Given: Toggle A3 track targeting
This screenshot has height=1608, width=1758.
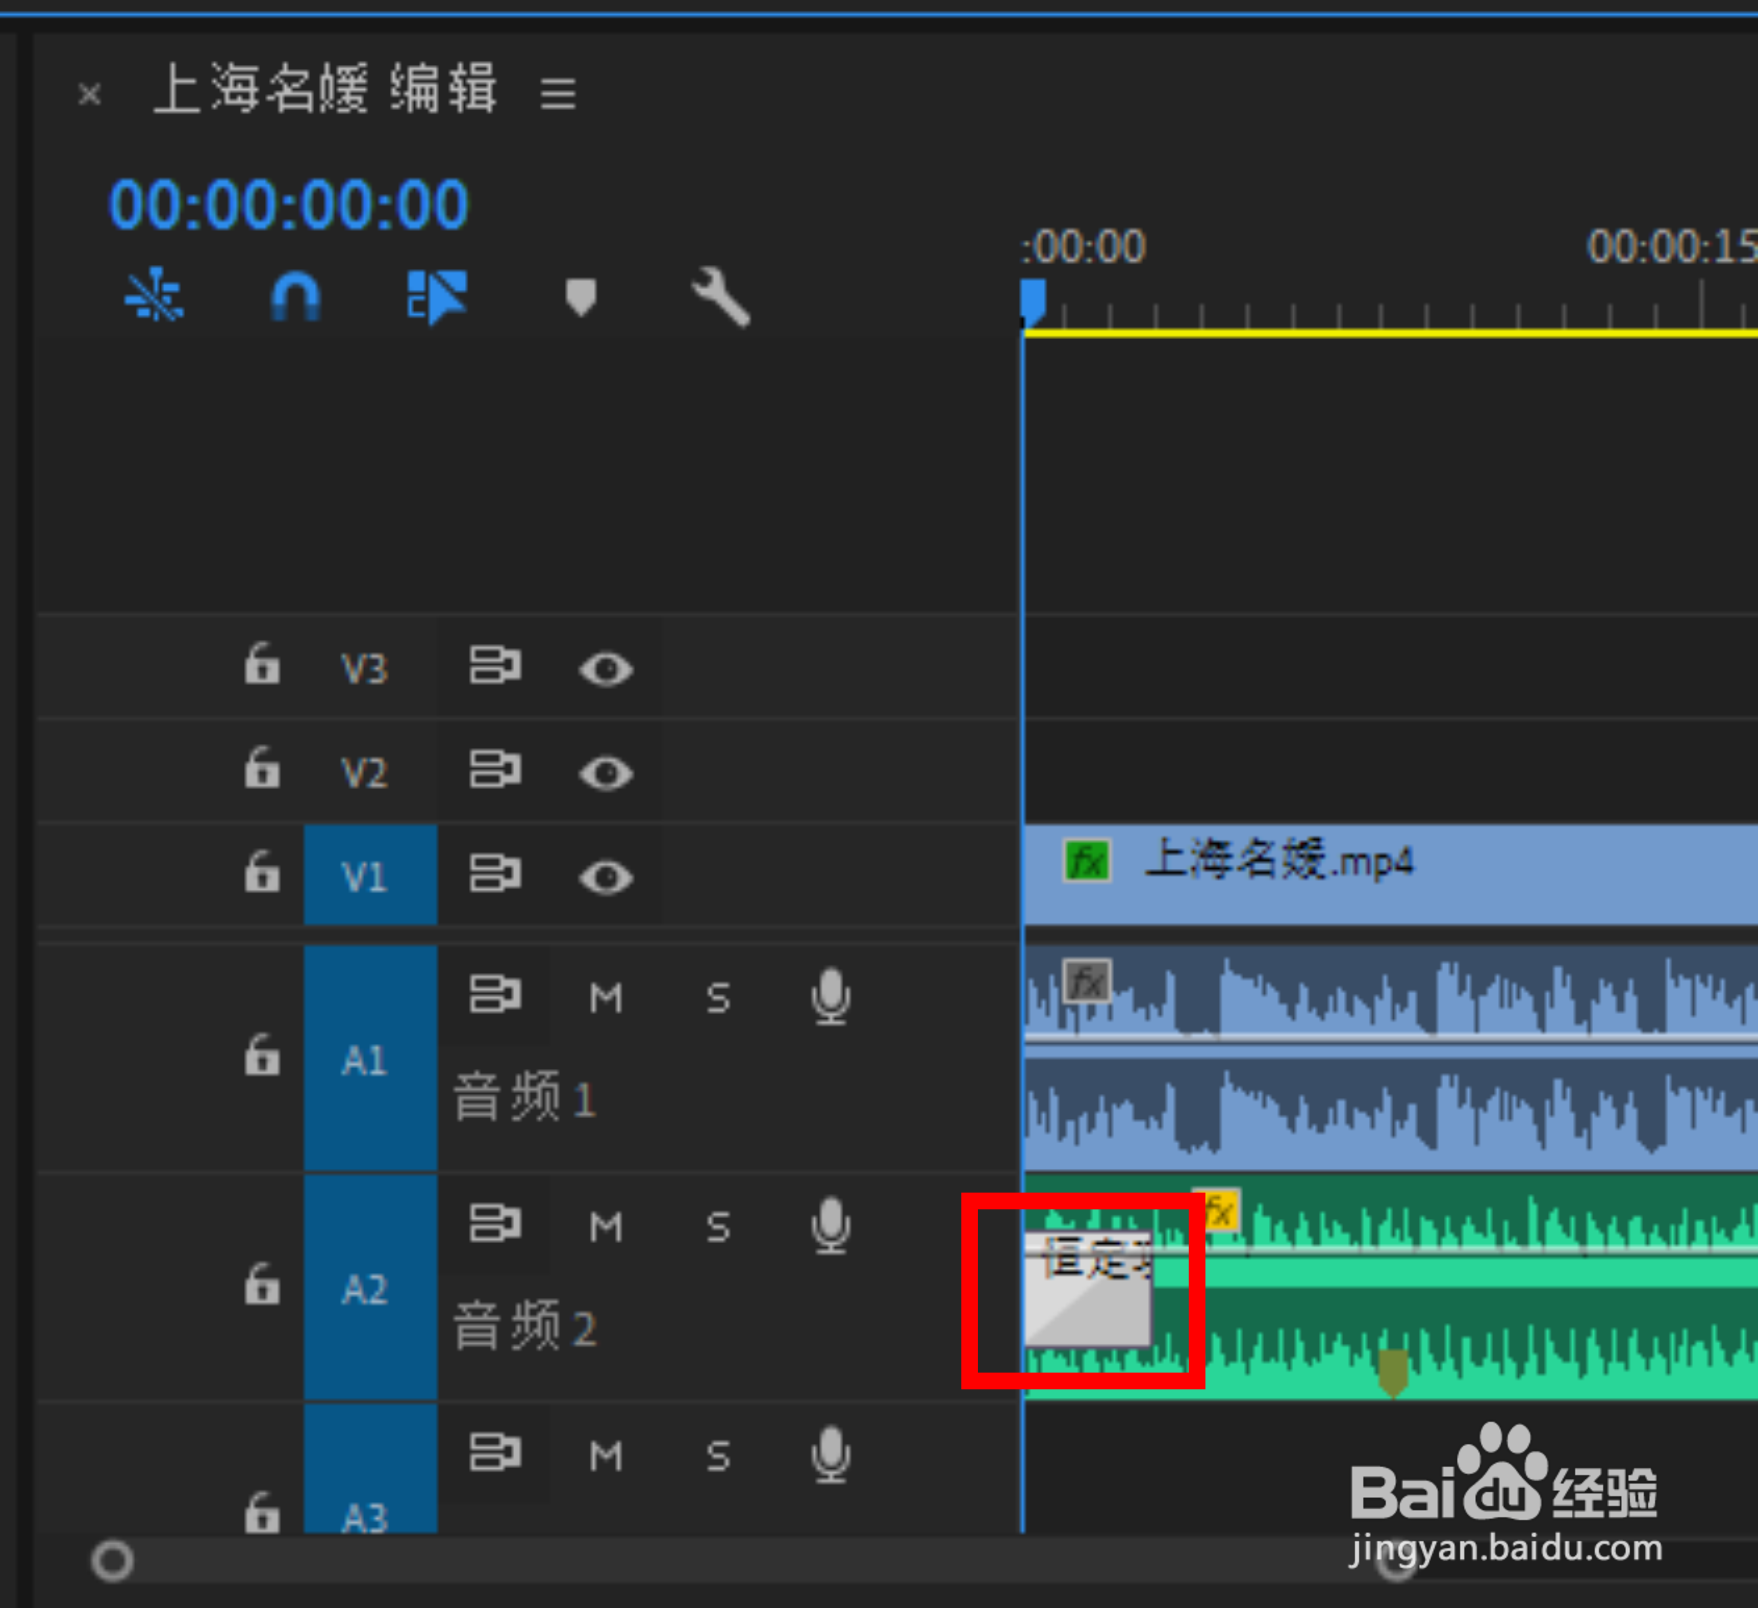Looking at the screenshot, I should tap(370, 1468).
